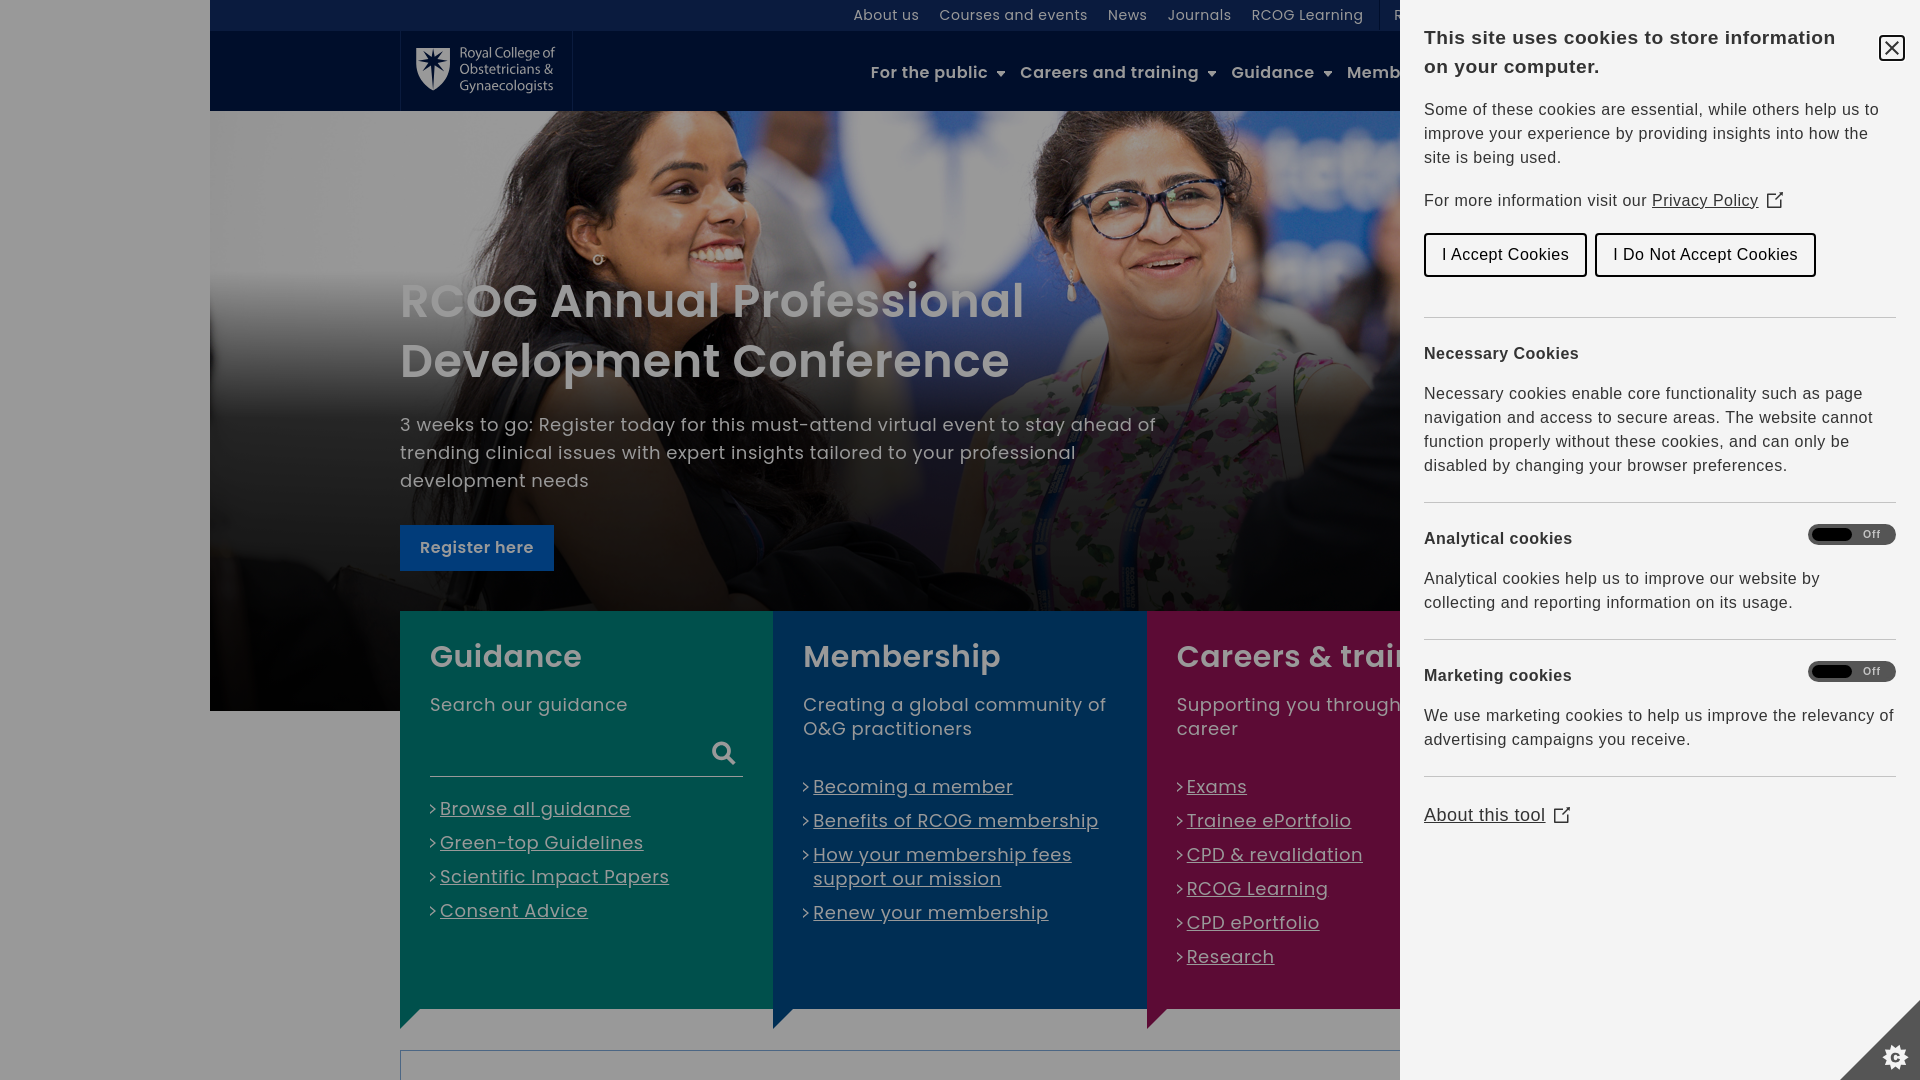Open RCOG Learning in top bar
1920x1080 pixels.
coord(1307,15)
